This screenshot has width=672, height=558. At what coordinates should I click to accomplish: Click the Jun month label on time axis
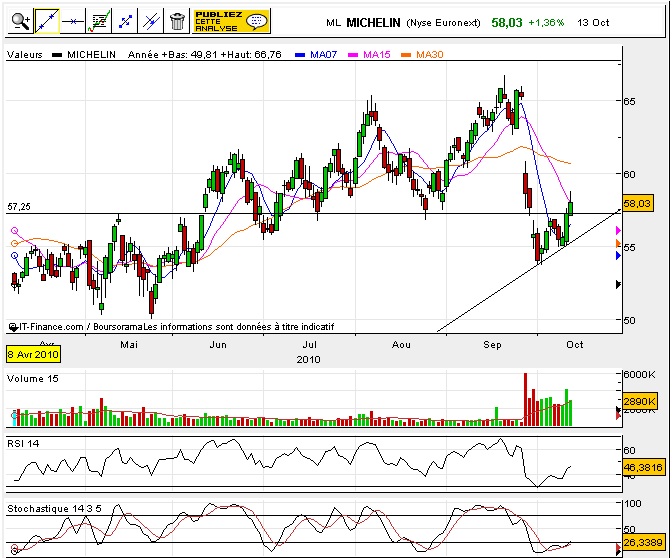coord(218,345)
